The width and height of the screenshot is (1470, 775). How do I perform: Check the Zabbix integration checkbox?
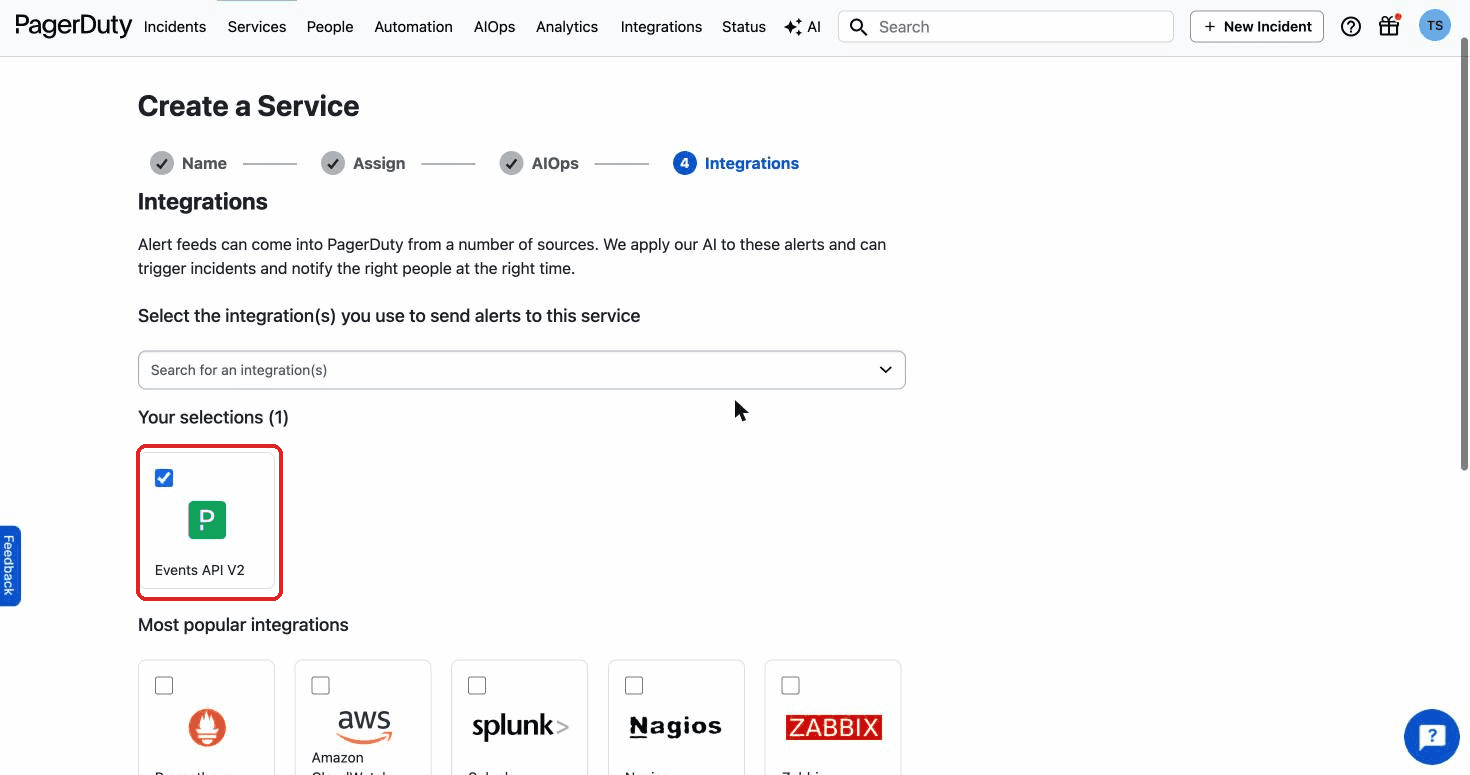790,685
